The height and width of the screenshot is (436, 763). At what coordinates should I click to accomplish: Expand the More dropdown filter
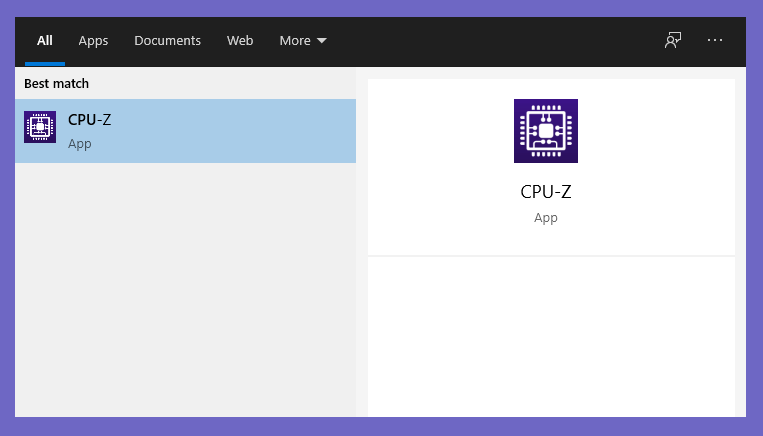click(x=303, y=41)
